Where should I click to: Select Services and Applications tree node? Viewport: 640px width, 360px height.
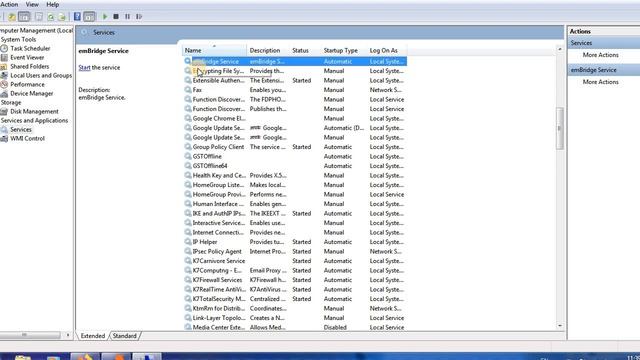pos(34,120)
